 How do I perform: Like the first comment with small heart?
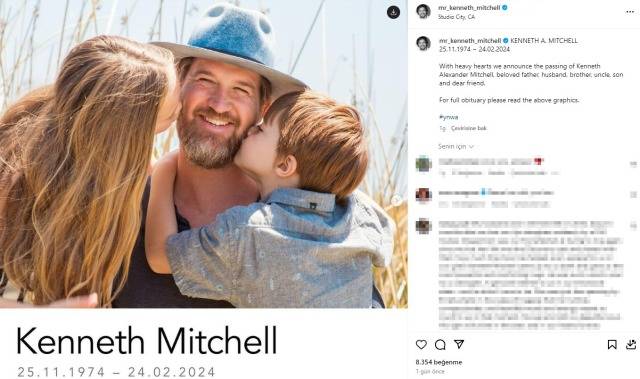click(x=633, y=164)
